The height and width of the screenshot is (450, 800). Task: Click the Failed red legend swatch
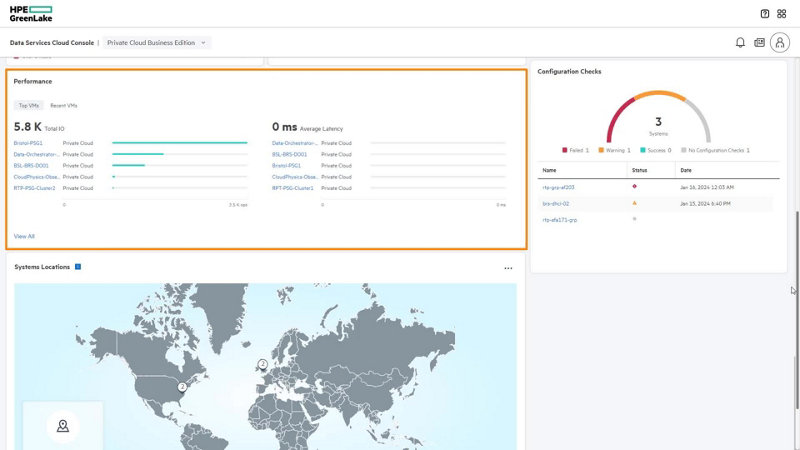[x=564, y=150]
